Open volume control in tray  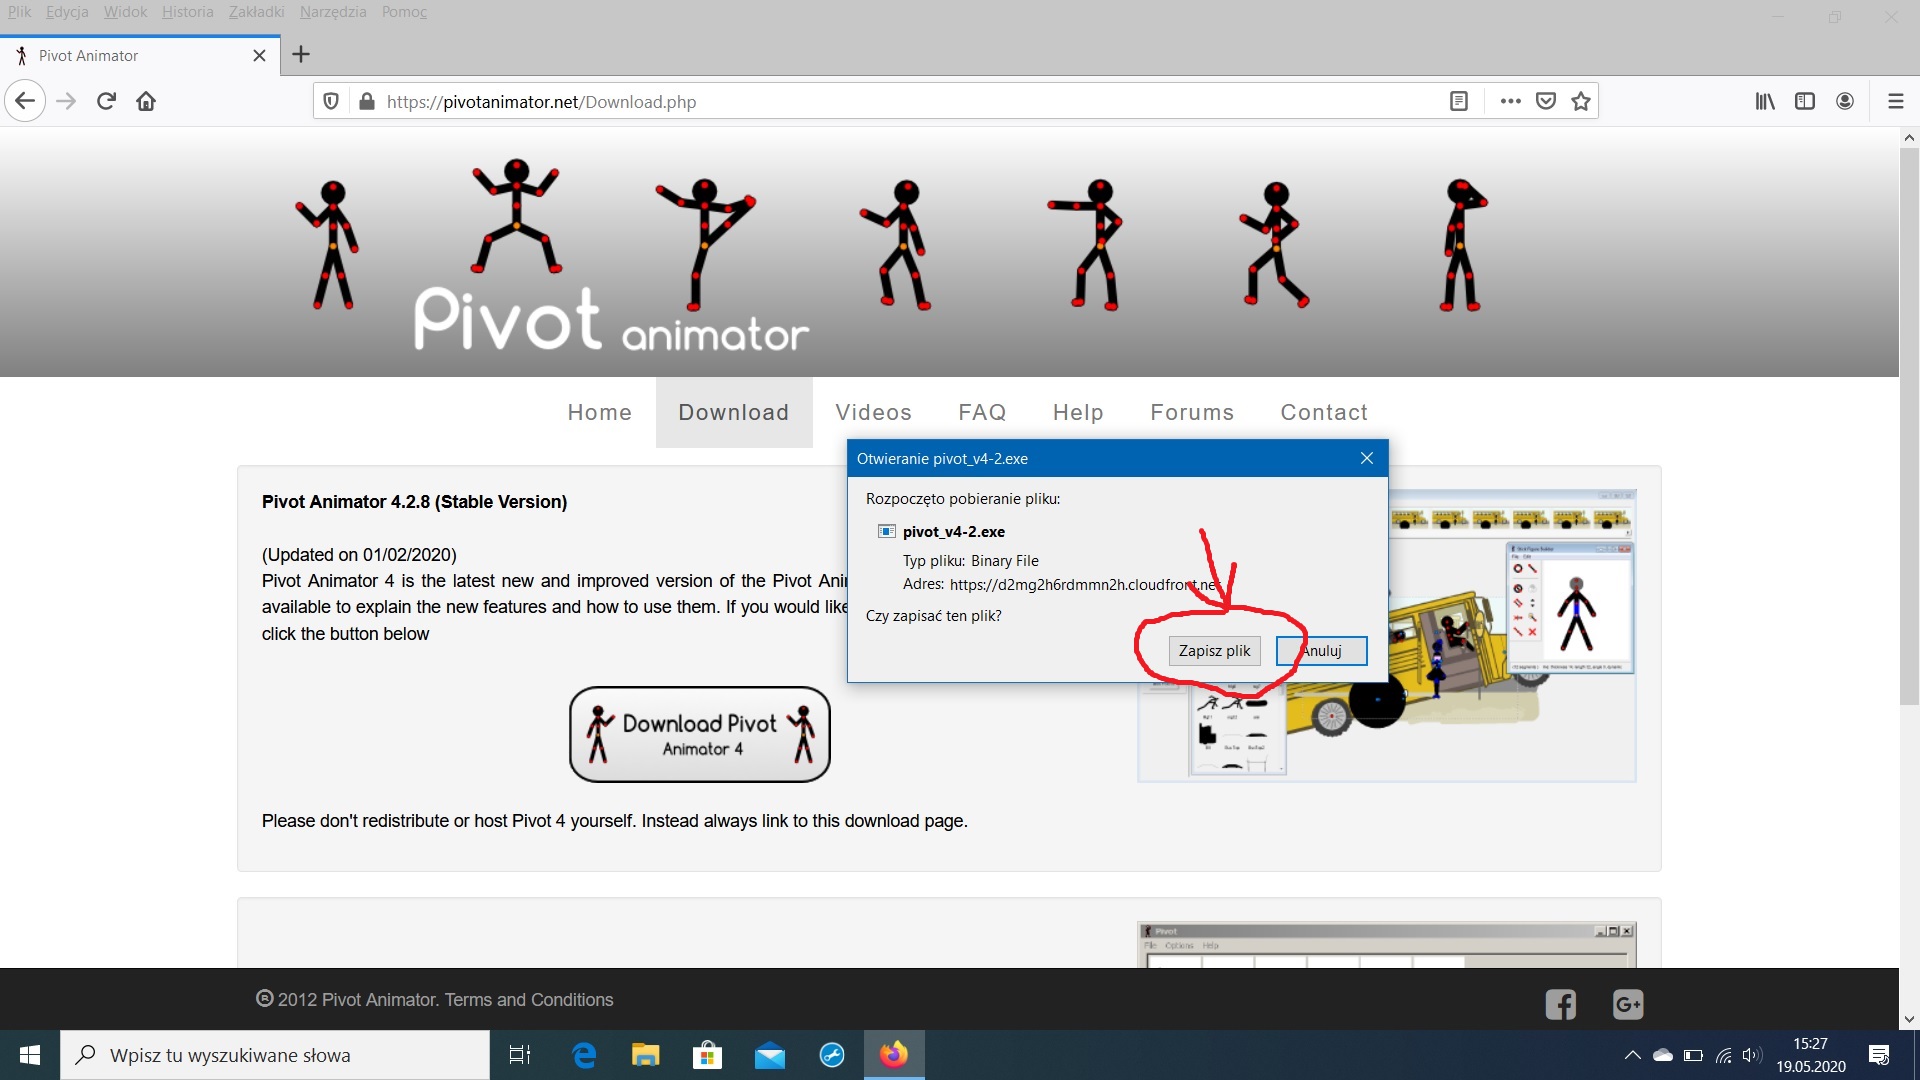tap(1752, 1055)
